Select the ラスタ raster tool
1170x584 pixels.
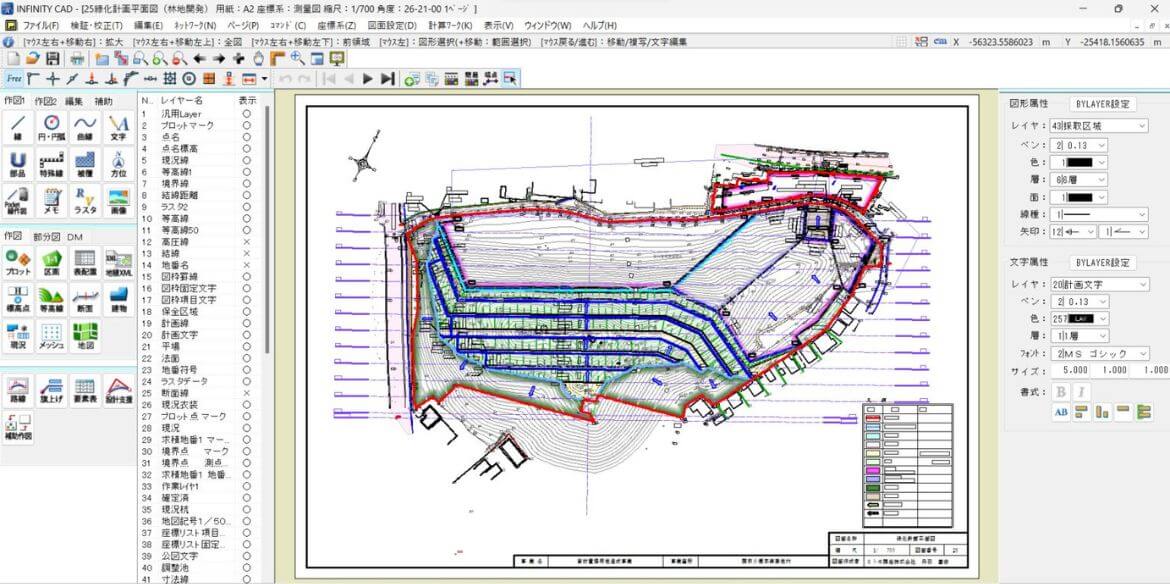click(x=85, y=199)
